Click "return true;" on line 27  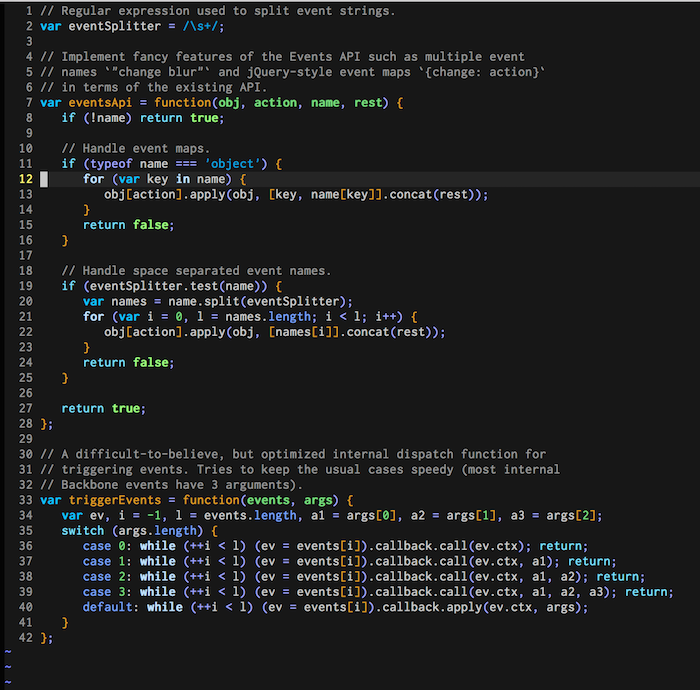coord(104,408)
